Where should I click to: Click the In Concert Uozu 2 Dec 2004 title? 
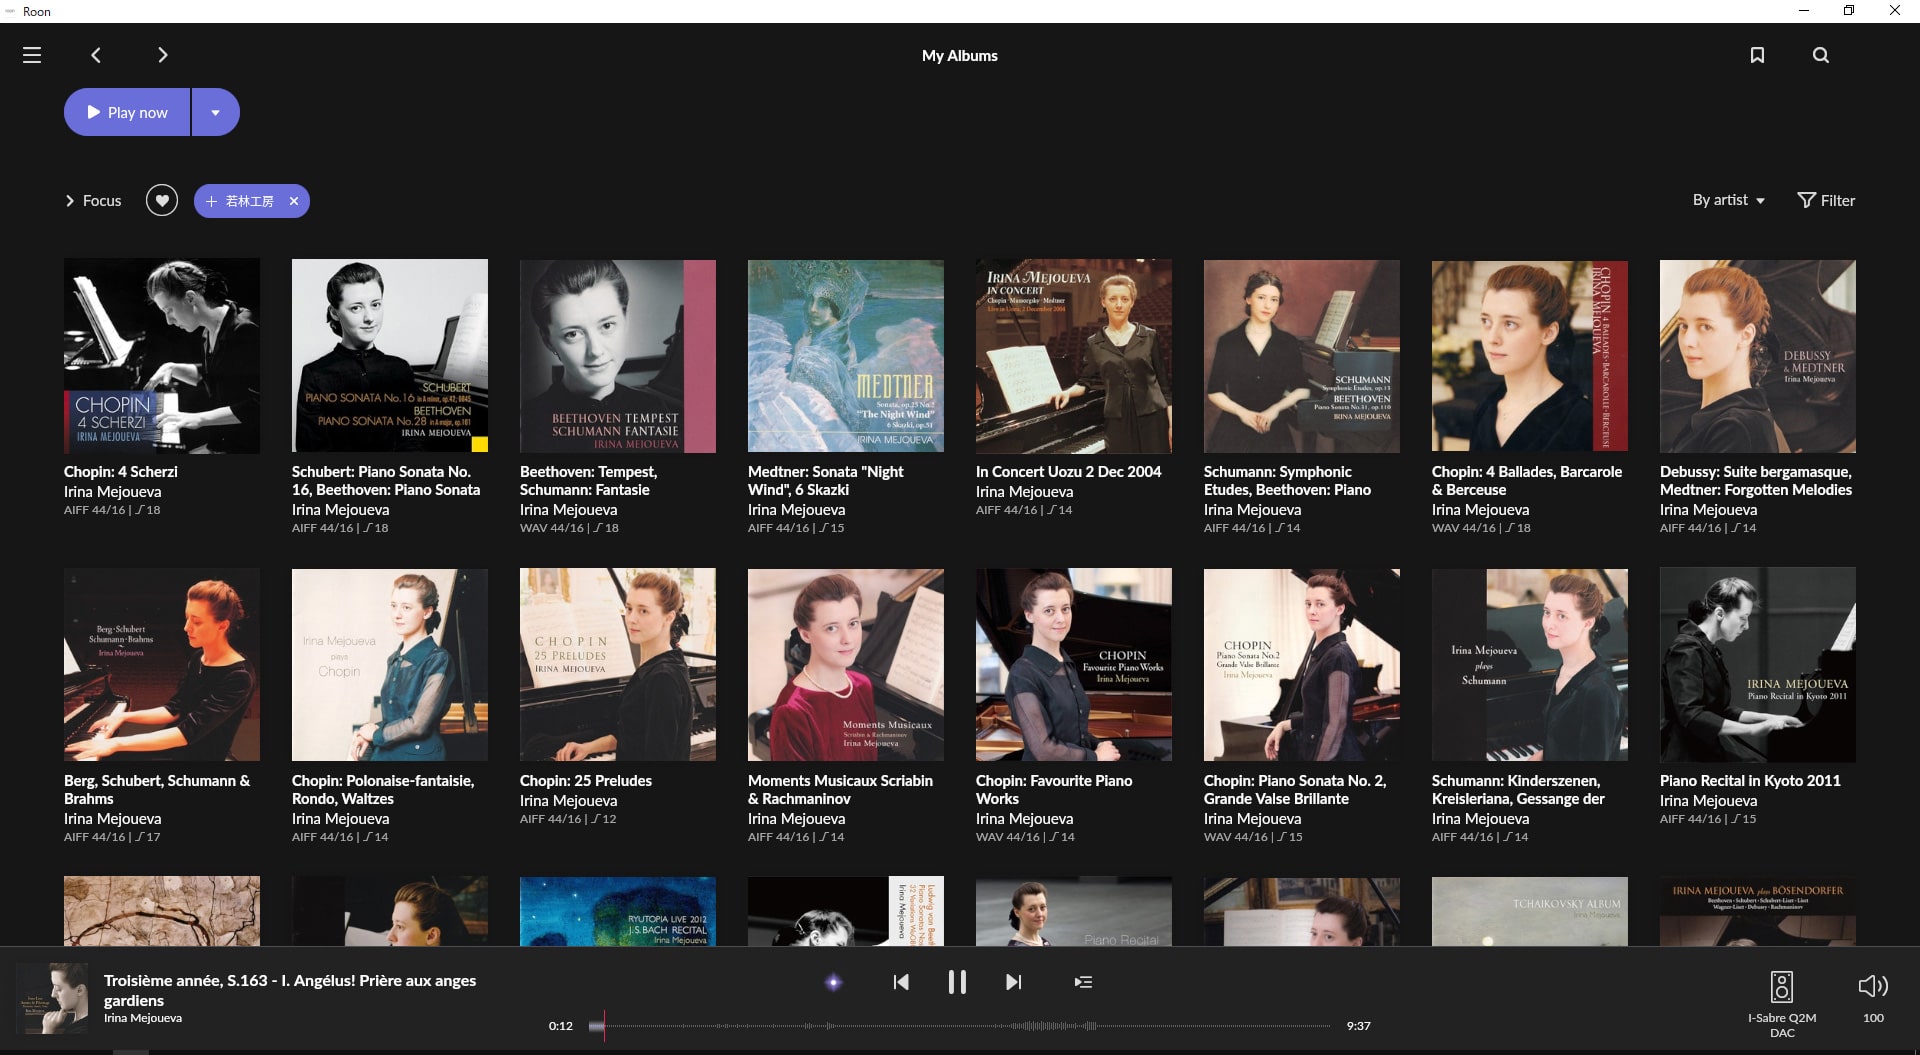1069,472
